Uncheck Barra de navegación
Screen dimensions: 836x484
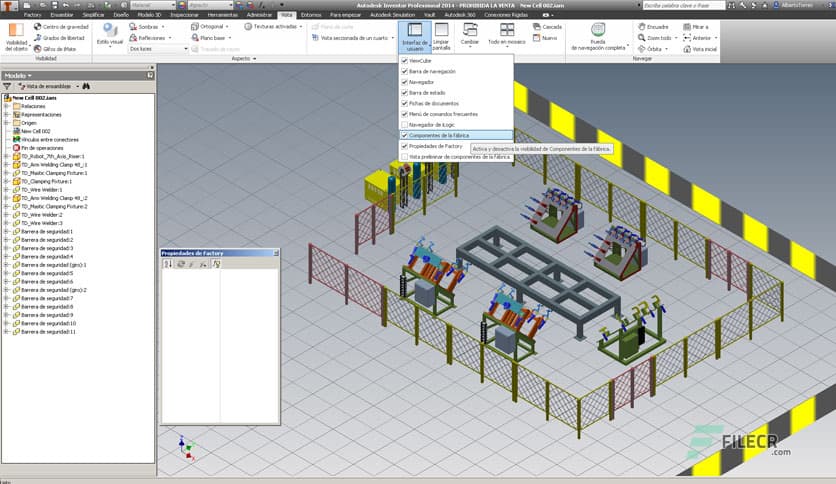tap(405, 71)
